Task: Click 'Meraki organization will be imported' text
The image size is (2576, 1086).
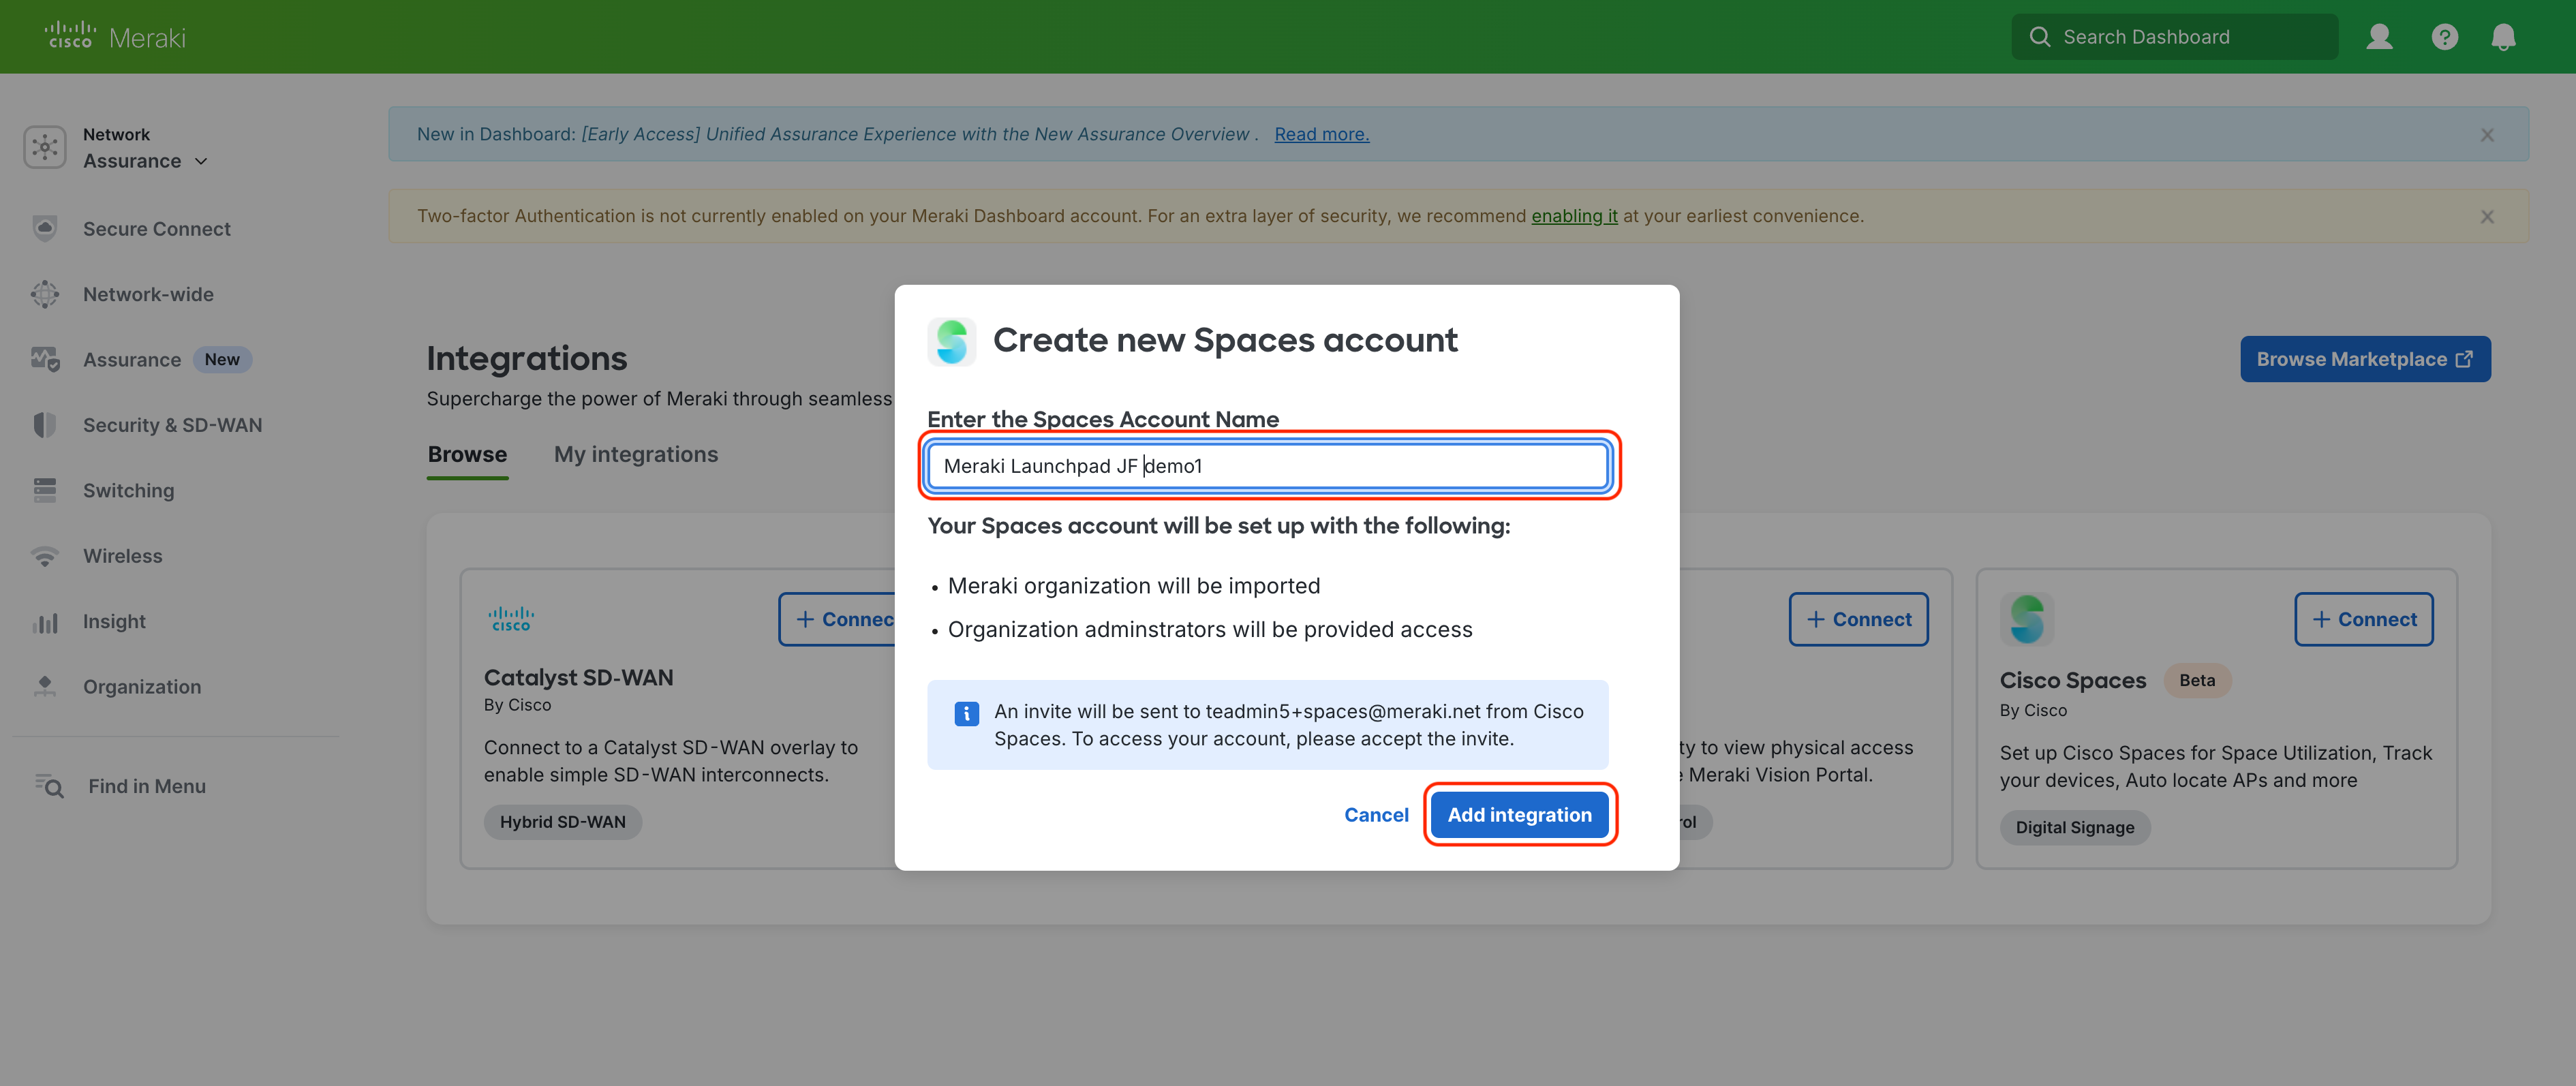Action: click(1133, 586)
